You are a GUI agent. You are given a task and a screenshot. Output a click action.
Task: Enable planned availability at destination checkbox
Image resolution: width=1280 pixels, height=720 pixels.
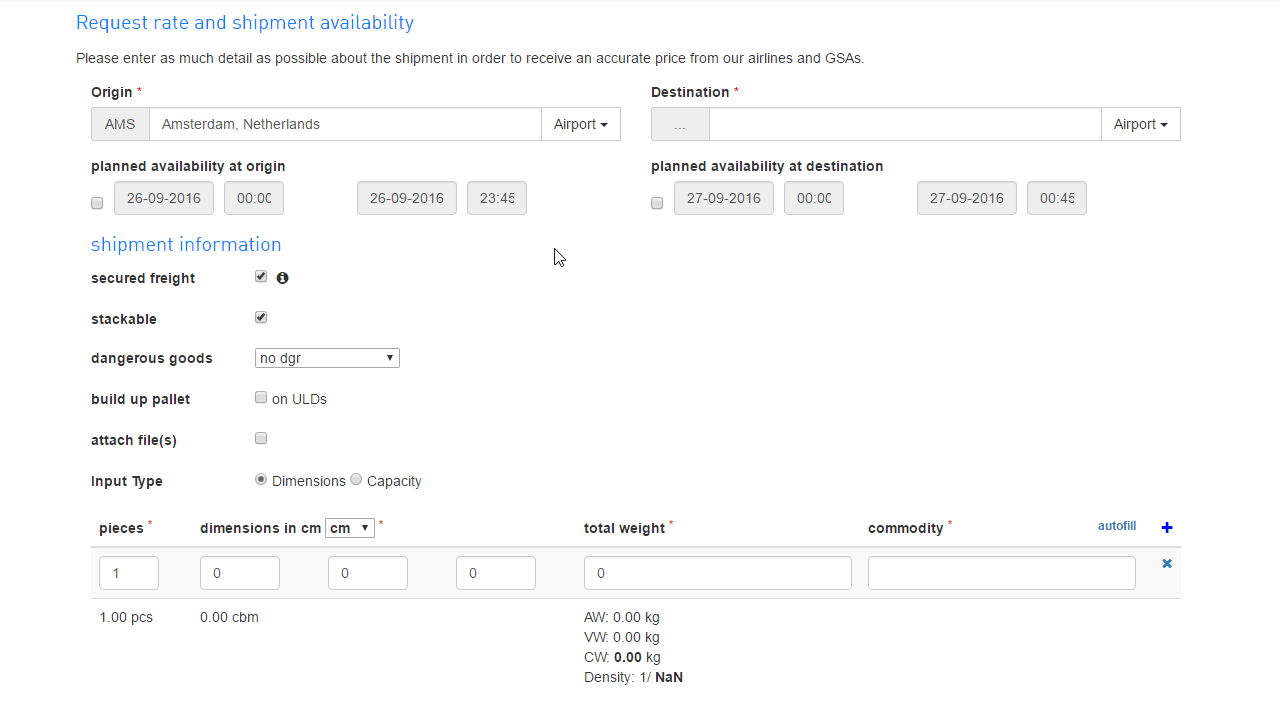point(657,203)
